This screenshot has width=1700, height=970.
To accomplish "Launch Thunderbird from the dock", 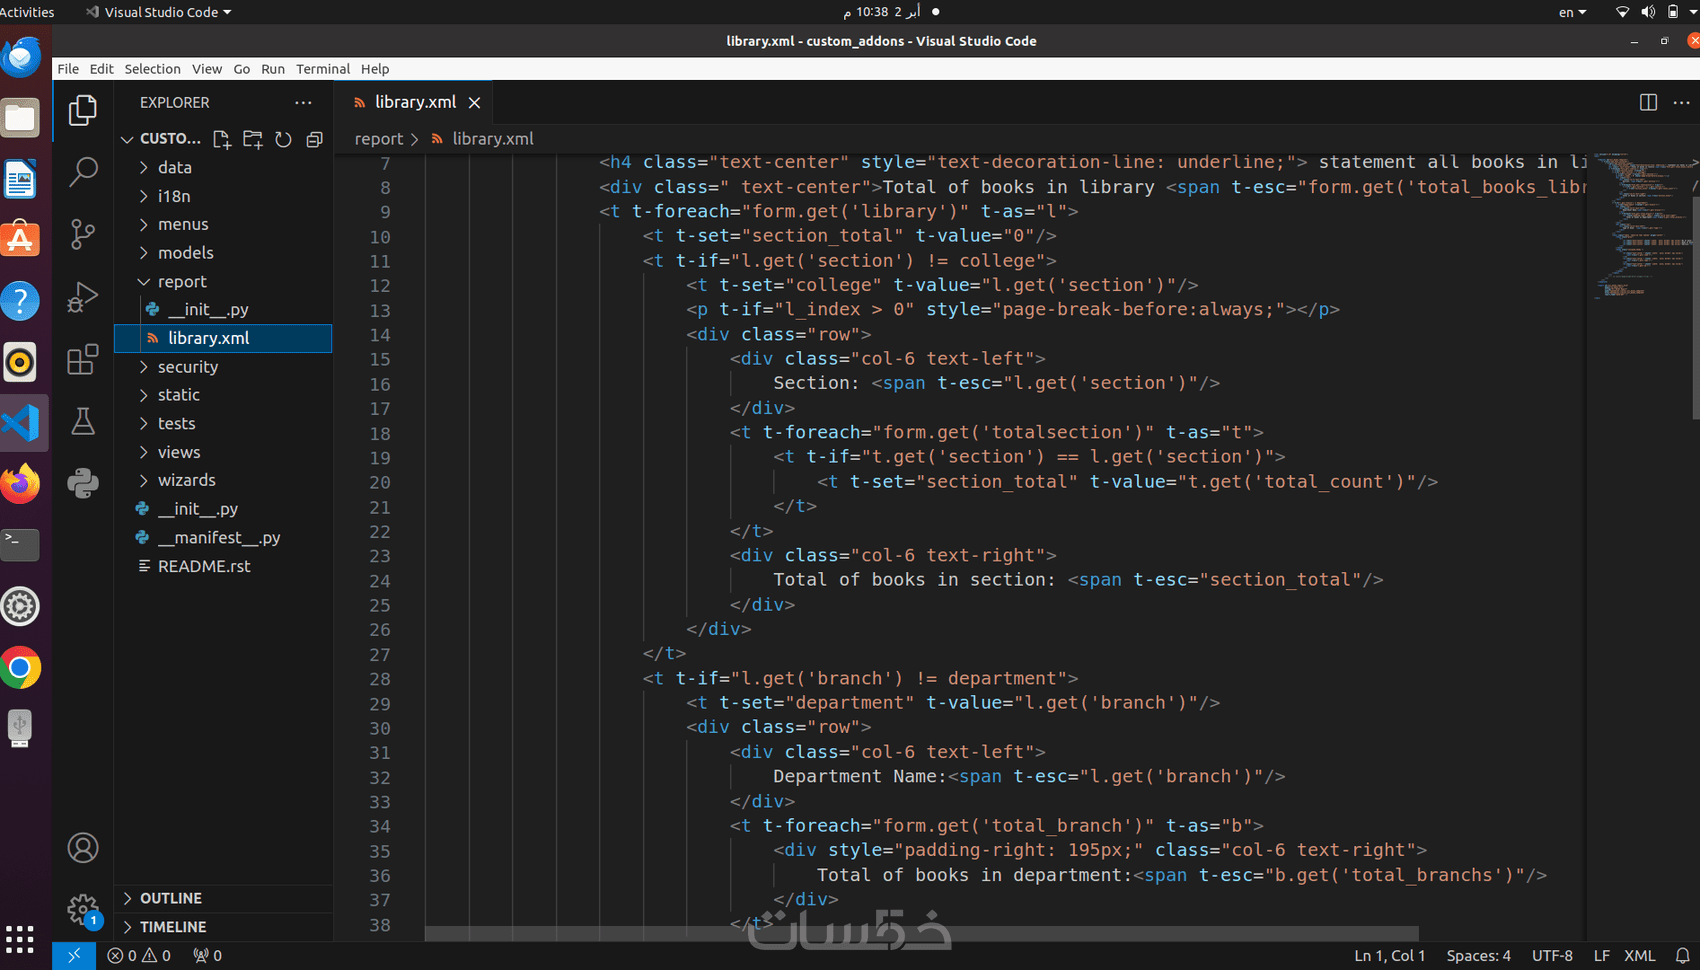I will click(x=21, y=56).
